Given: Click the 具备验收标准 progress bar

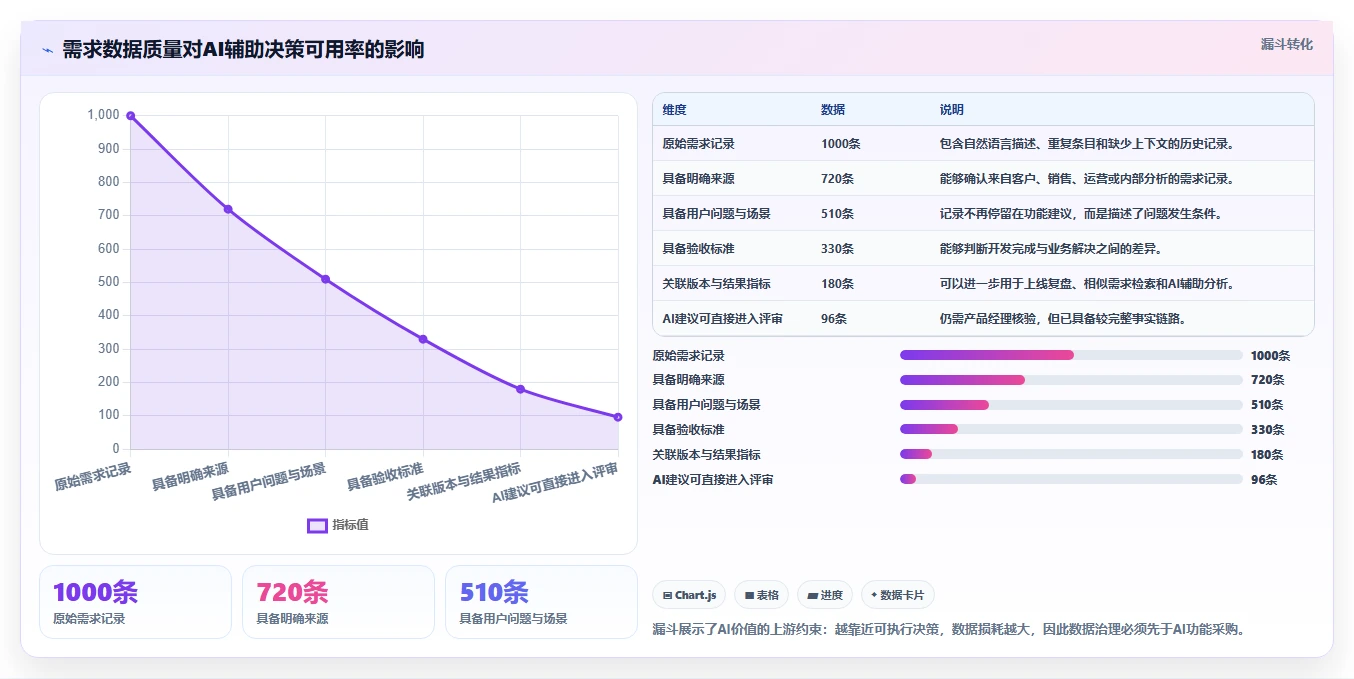Looking at the screenshot, I should [x=1071, y=430].
